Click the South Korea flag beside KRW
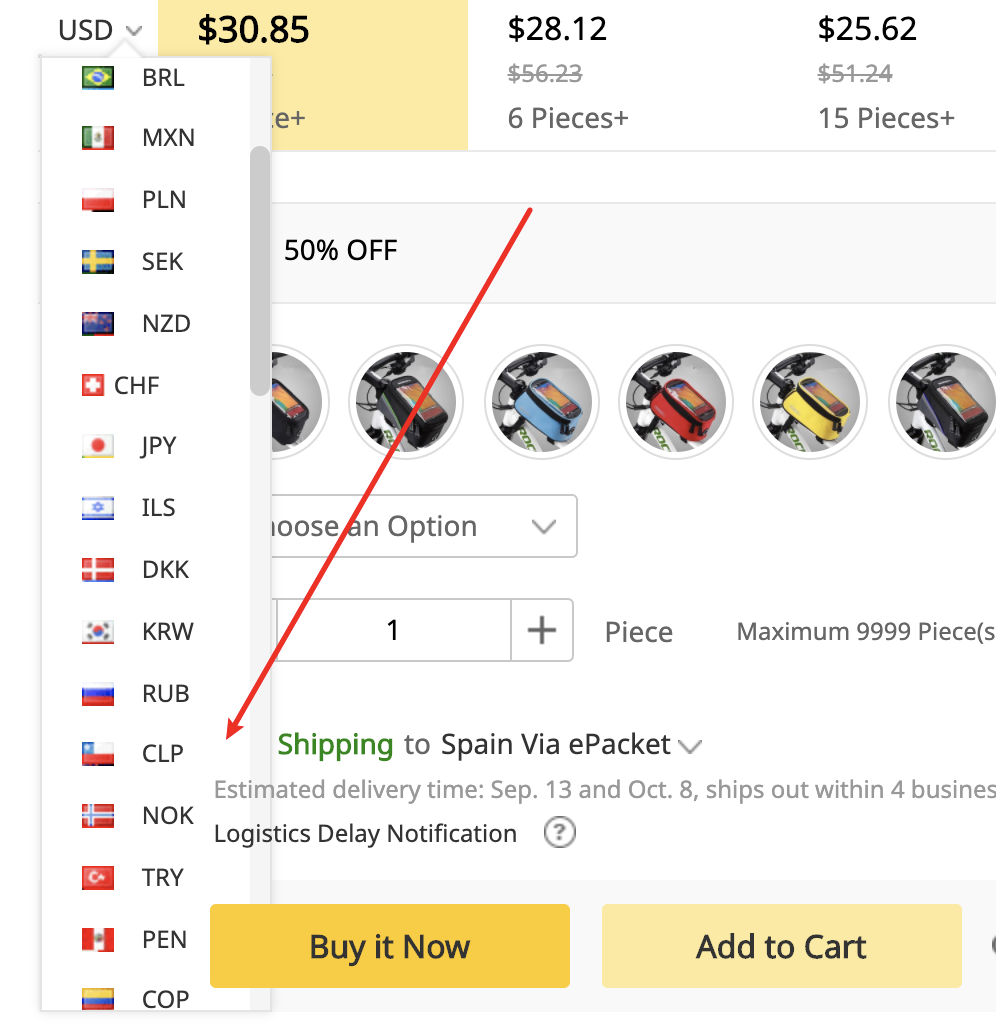The width and height of the screenshot is (996, 1032). (x=97, y=632)
